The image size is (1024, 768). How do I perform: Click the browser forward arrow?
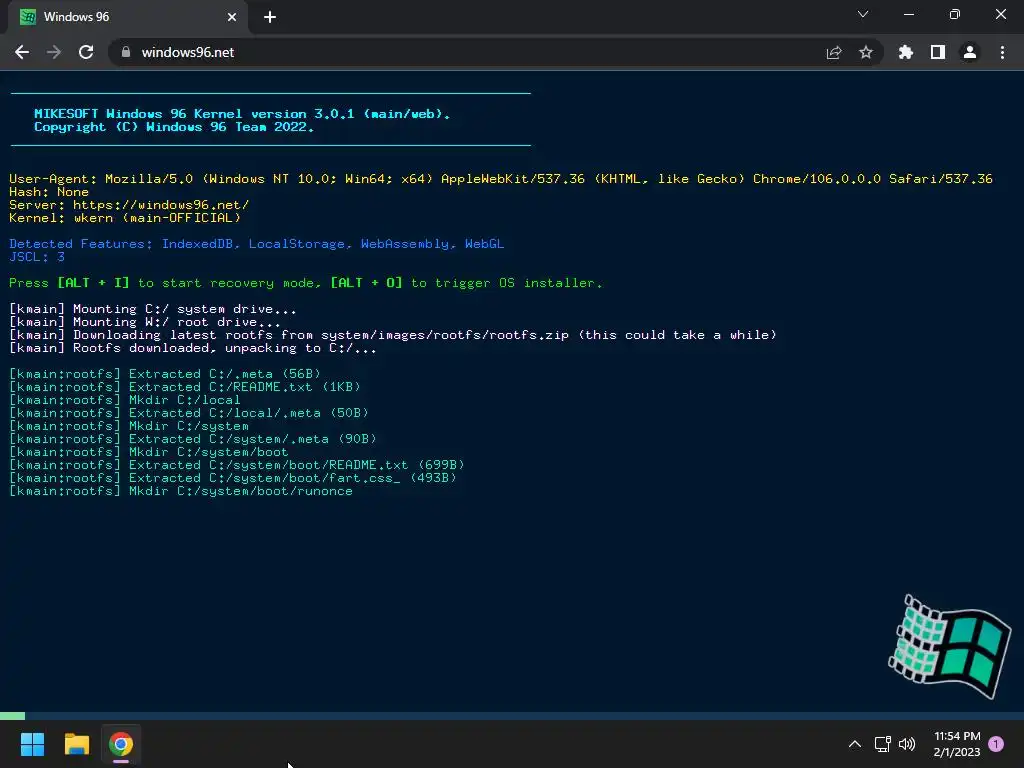coord(54,52)
